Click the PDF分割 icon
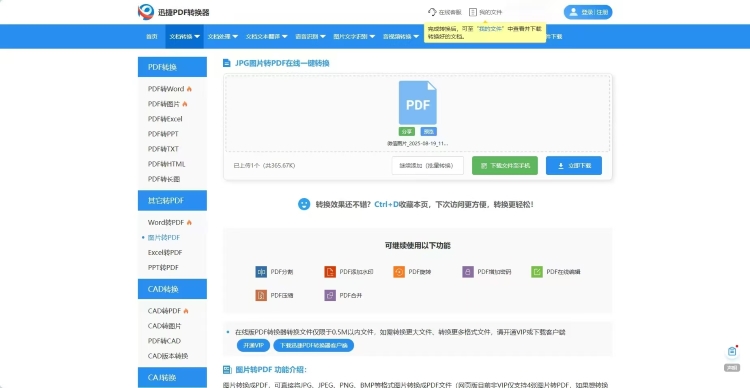This screenshot has width=750, height=388. tap(261, 272)
